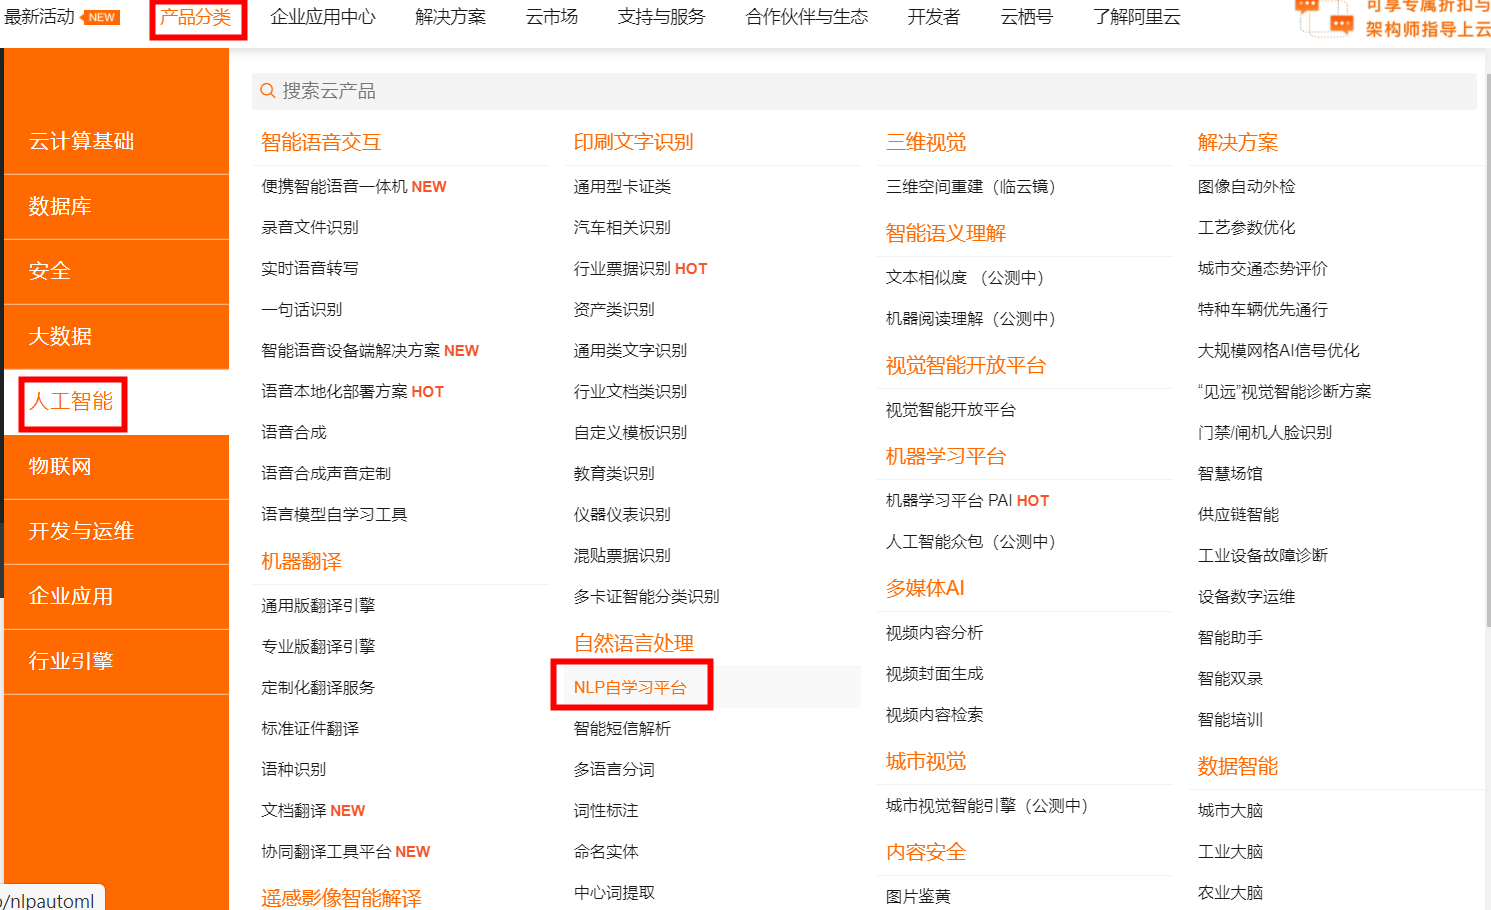Open 自定义模板识别 product
The height and width of the screenshot is (910, 1491).
point(630,433)
